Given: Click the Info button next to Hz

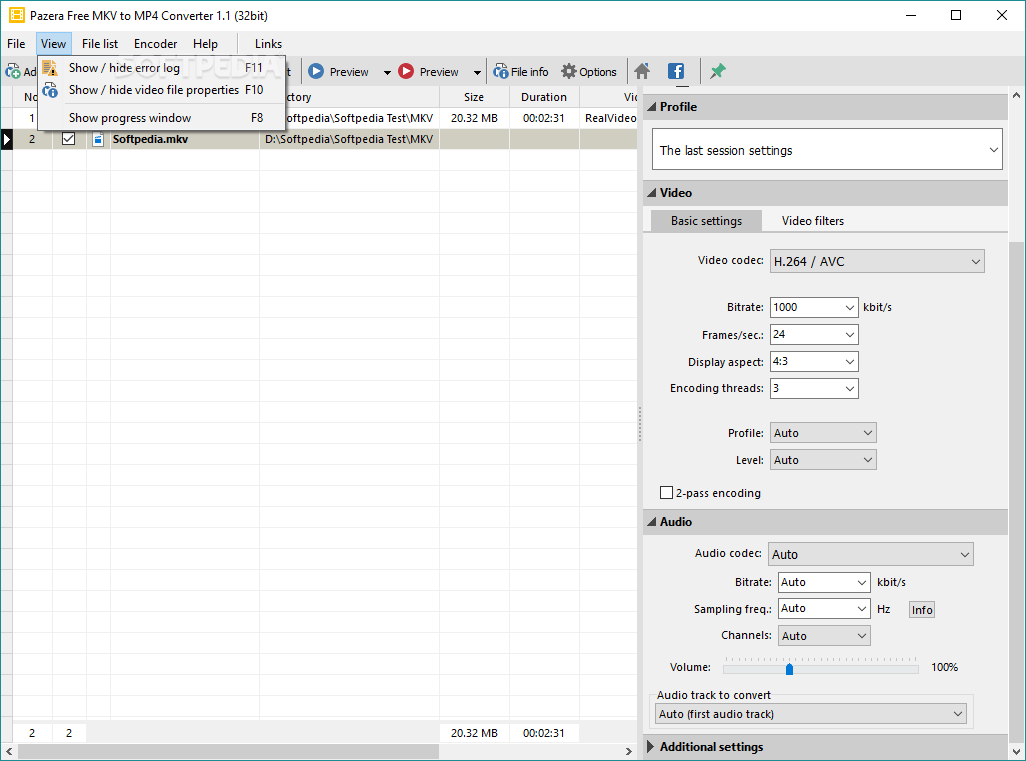Looking at the screenshot, I should [x=922, y=610].
